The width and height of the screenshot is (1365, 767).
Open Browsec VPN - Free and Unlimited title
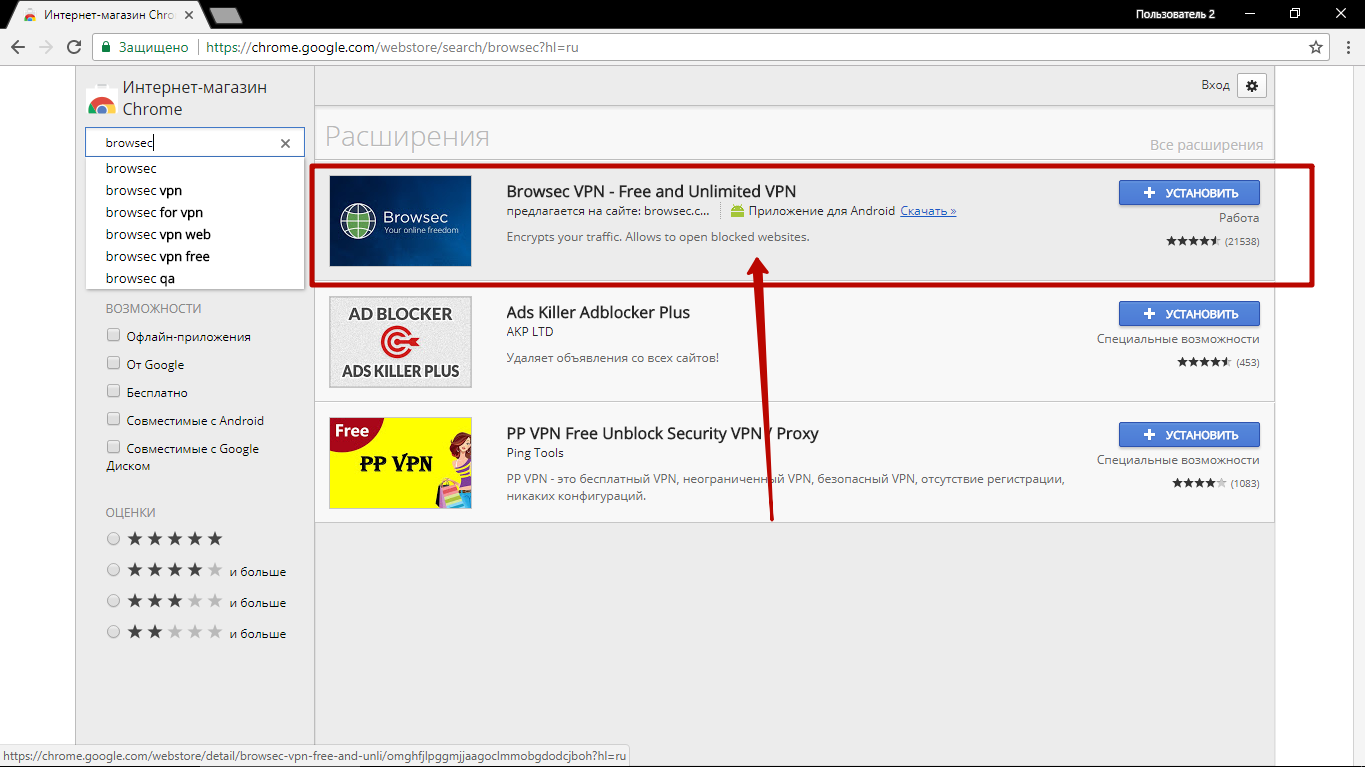coord(651,191)
